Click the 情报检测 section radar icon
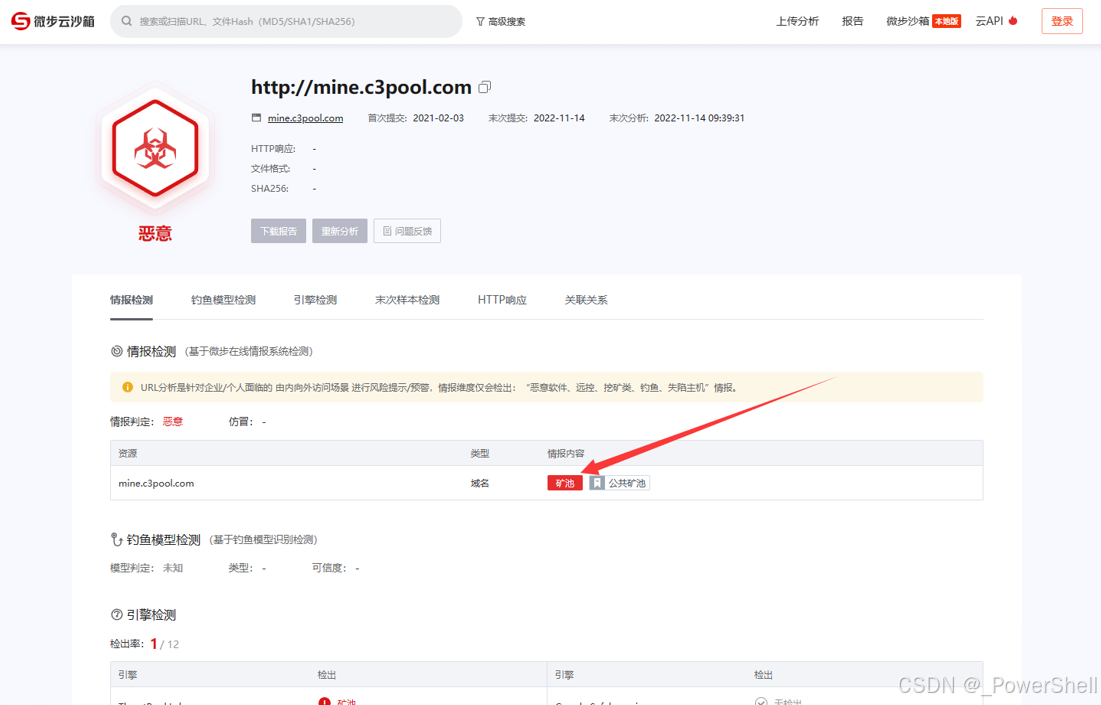The height and width of the screenshot is (705, 1101). [x=117, y=351]
